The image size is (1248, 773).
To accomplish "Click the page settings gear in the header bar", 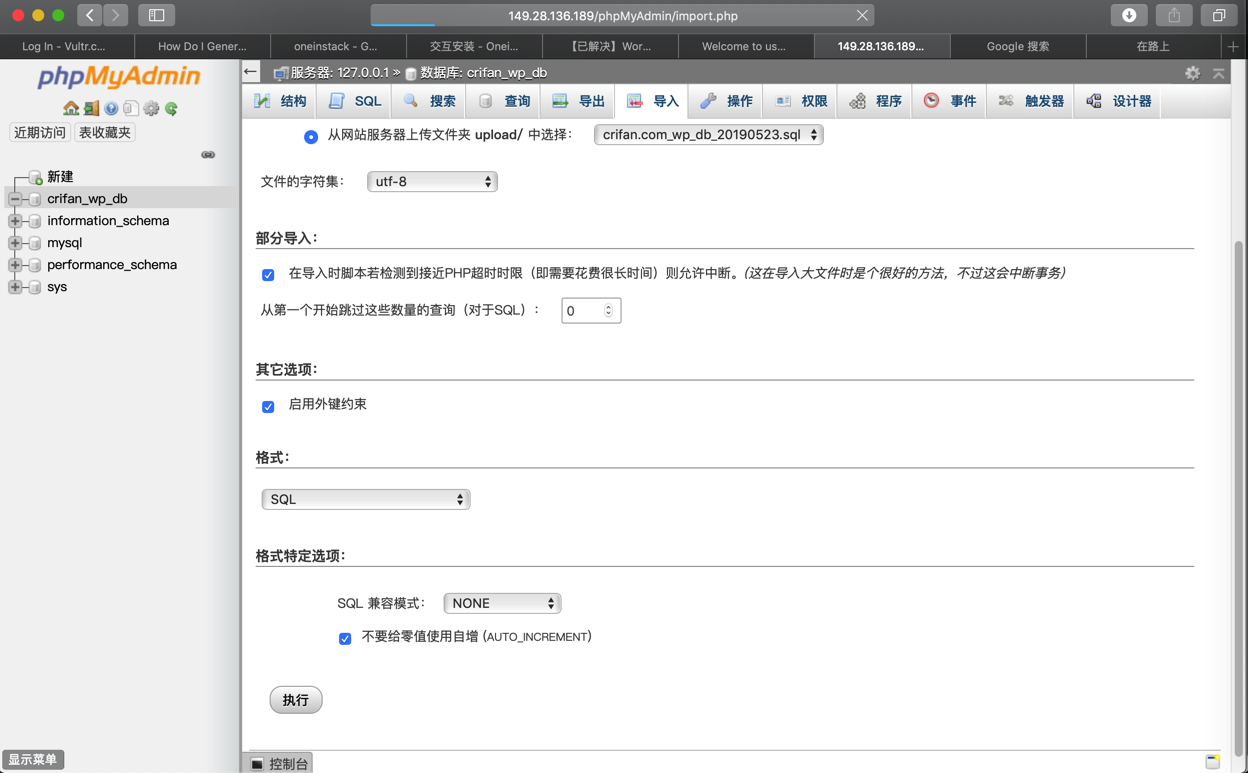I will coord(1192,73).
